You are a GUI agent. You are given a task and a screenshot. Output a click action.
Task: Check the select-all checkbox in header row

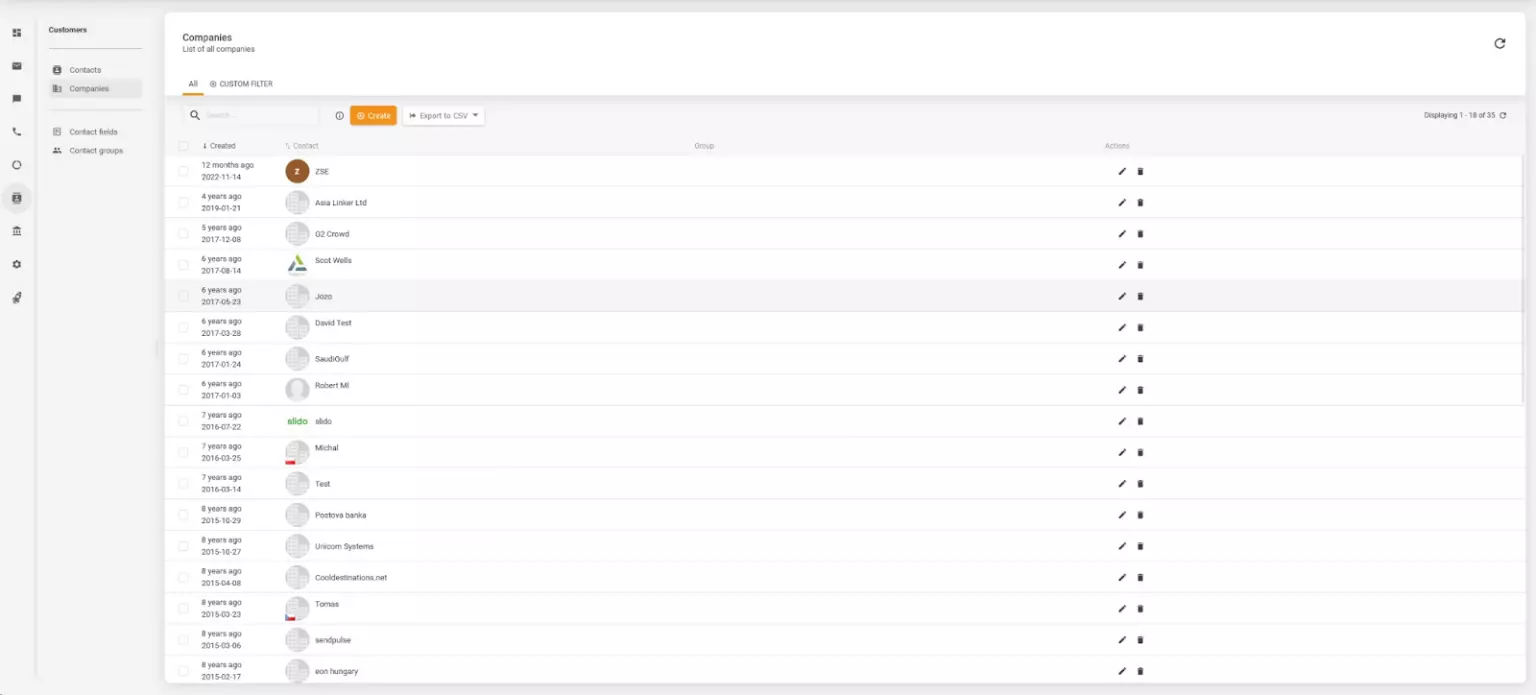click(184, 145)
